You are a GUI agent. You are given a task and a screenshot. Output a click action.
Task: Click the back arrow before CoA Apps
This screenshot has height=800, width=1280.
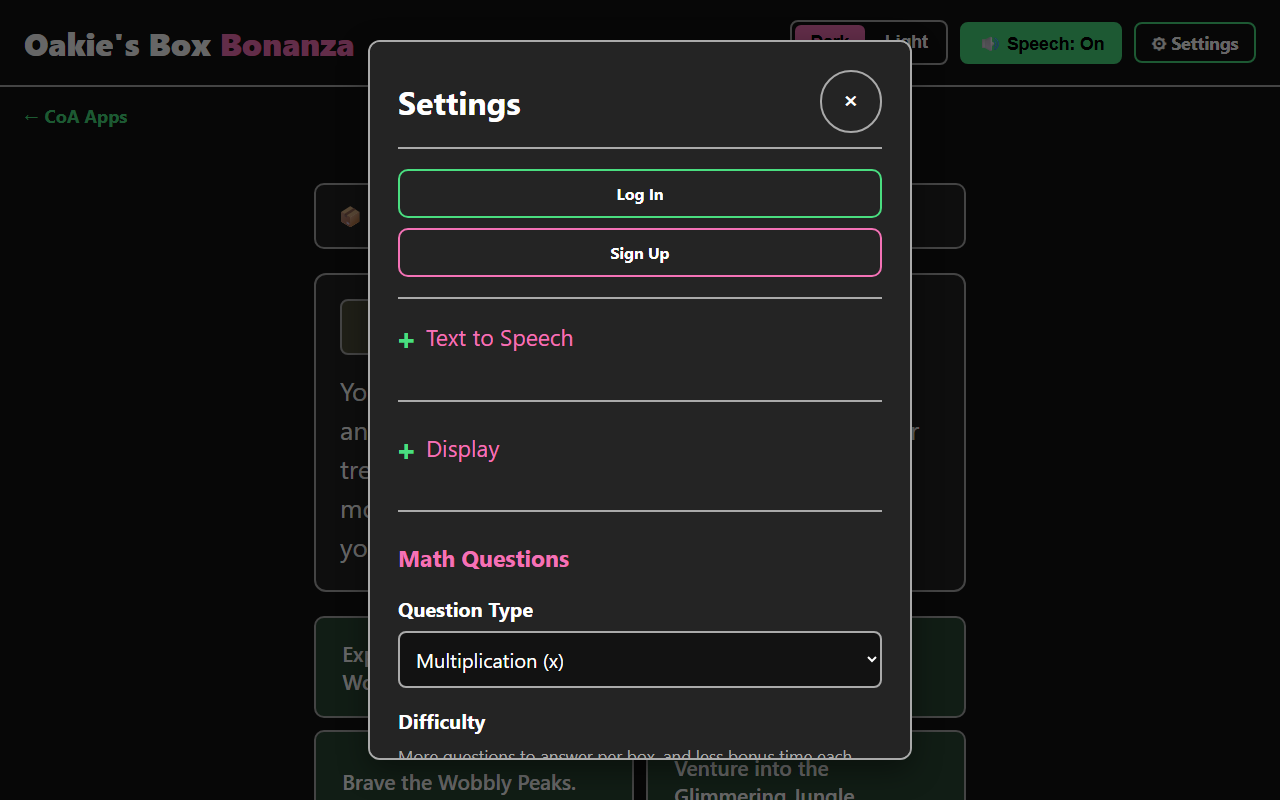pos(31,117)
